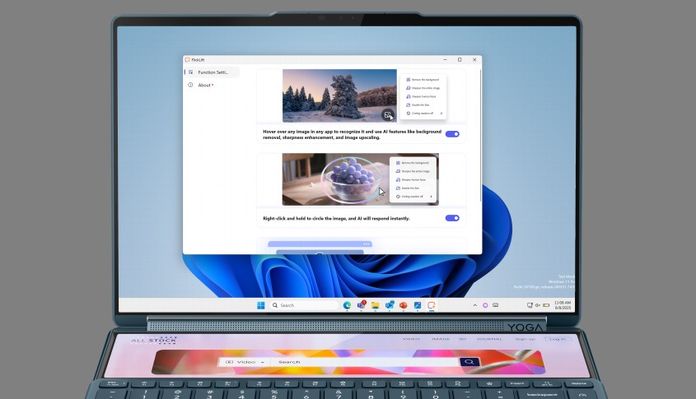Open Teams with notification badge on taskbar

[x=361, y=305]
